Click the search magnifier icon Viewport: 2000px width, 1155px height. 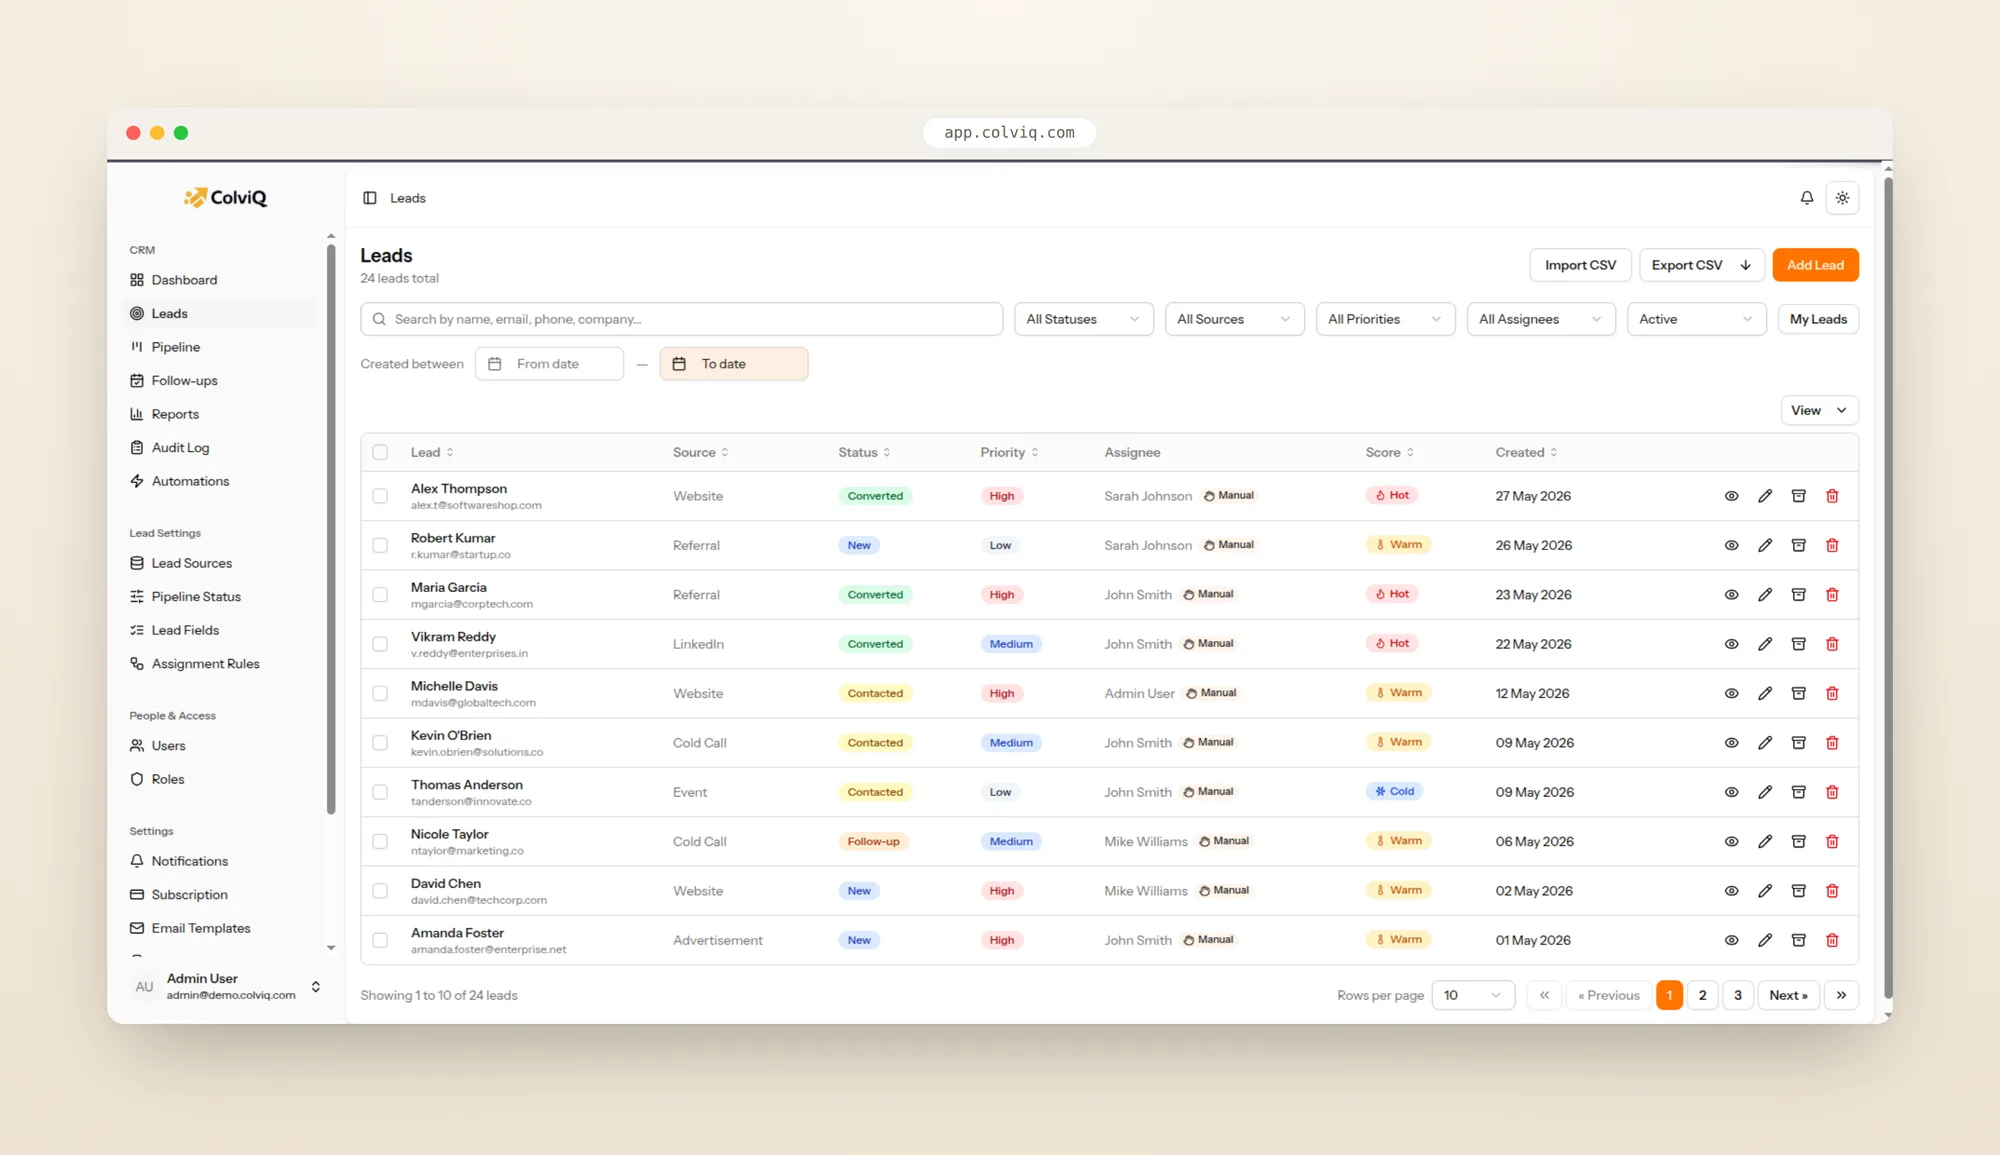click(379, 319)
